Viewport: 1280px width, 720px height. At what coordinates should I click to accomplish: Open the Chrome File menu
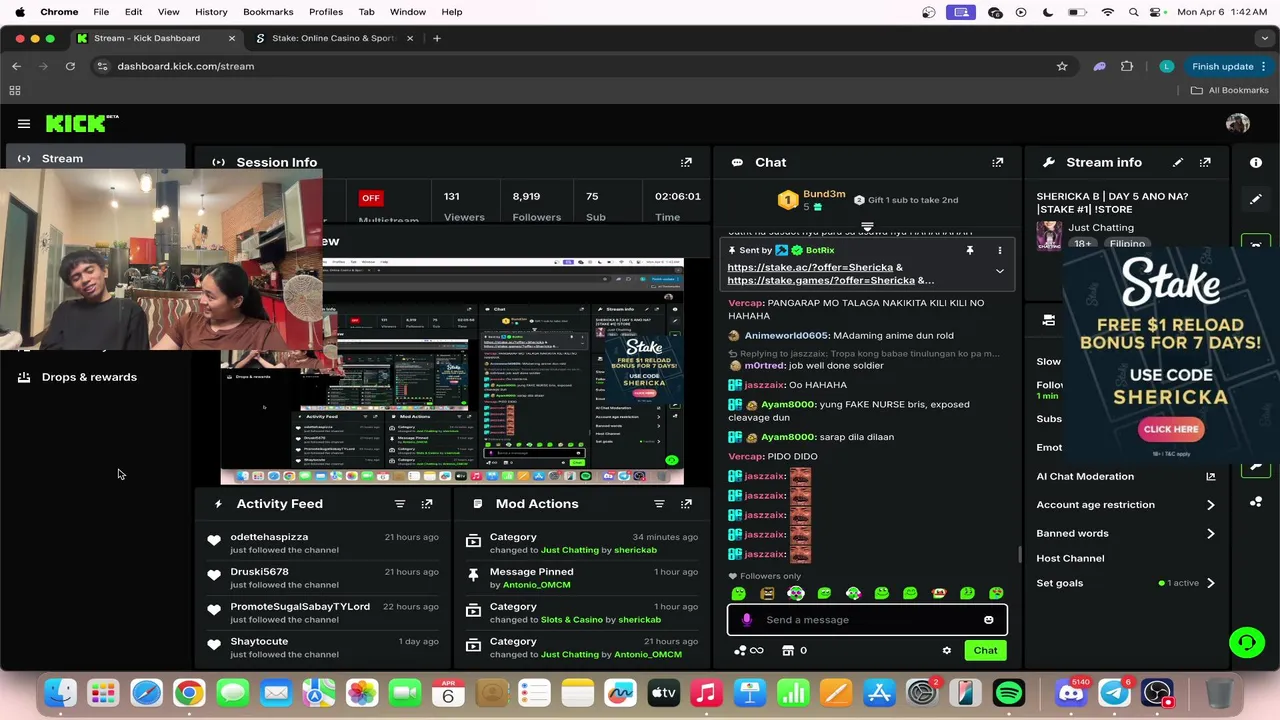101,12
